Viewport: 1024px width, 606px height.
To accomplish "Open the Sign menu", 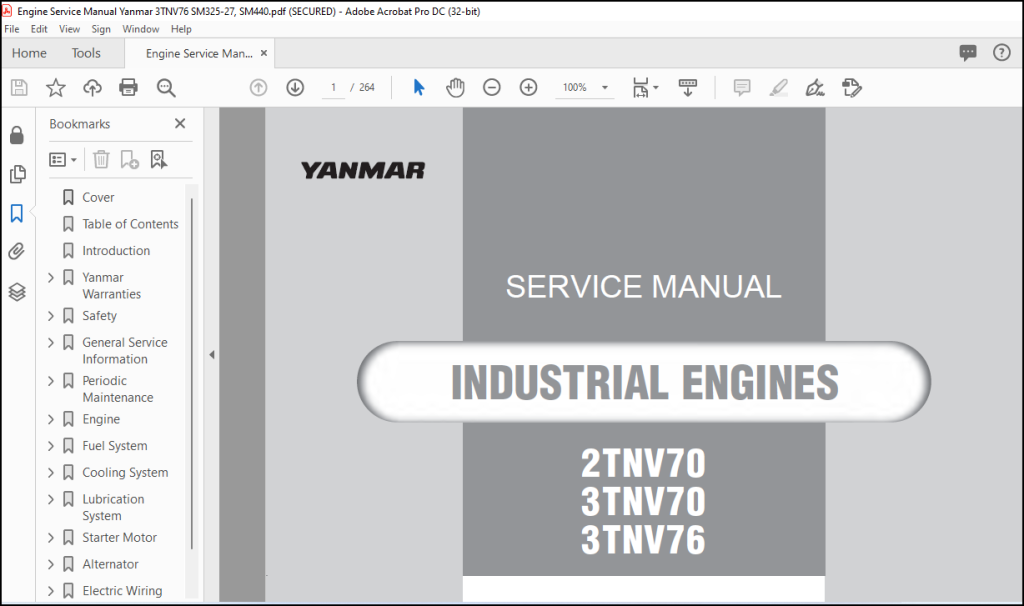I will click(x=101, y=29).
